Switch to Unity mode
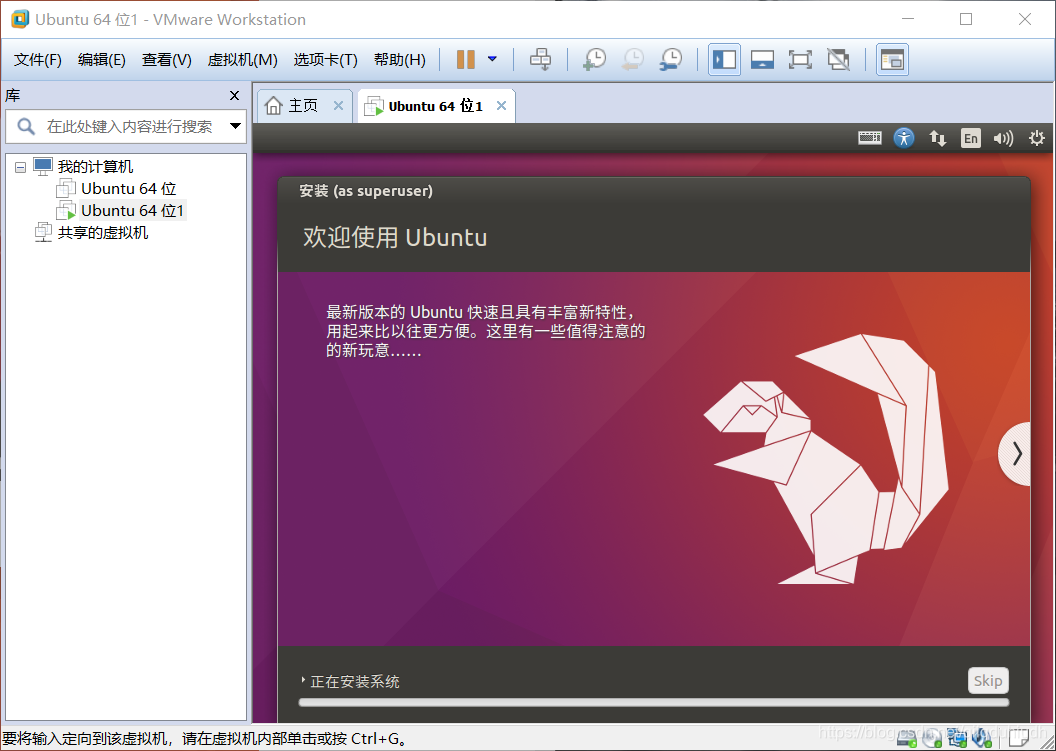 tap(838, 59)
